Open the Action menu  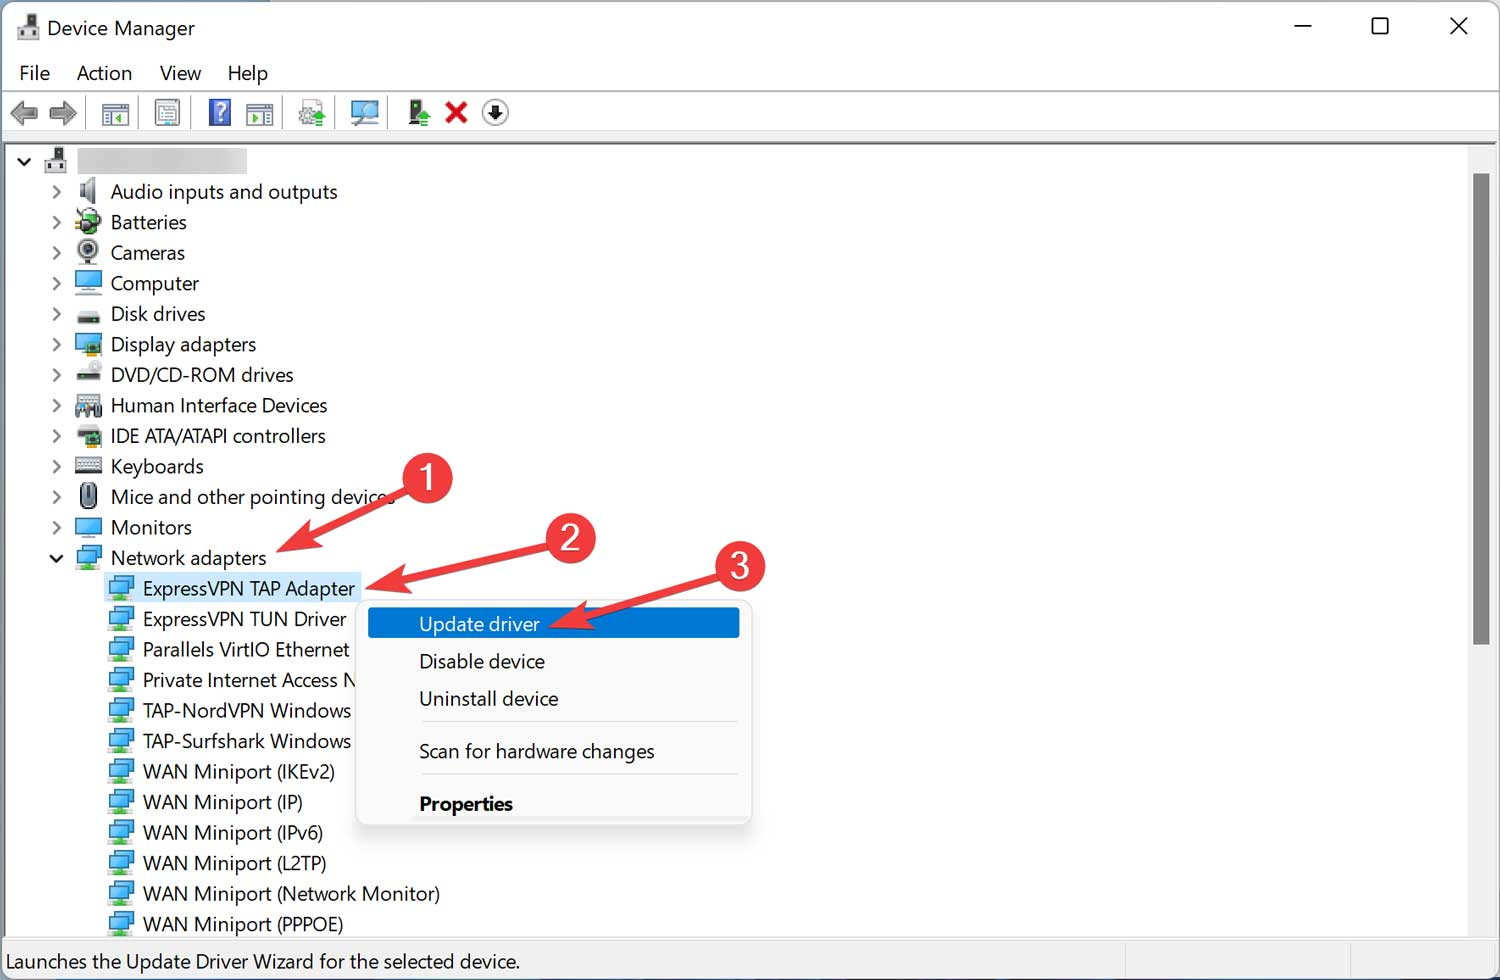104,73
